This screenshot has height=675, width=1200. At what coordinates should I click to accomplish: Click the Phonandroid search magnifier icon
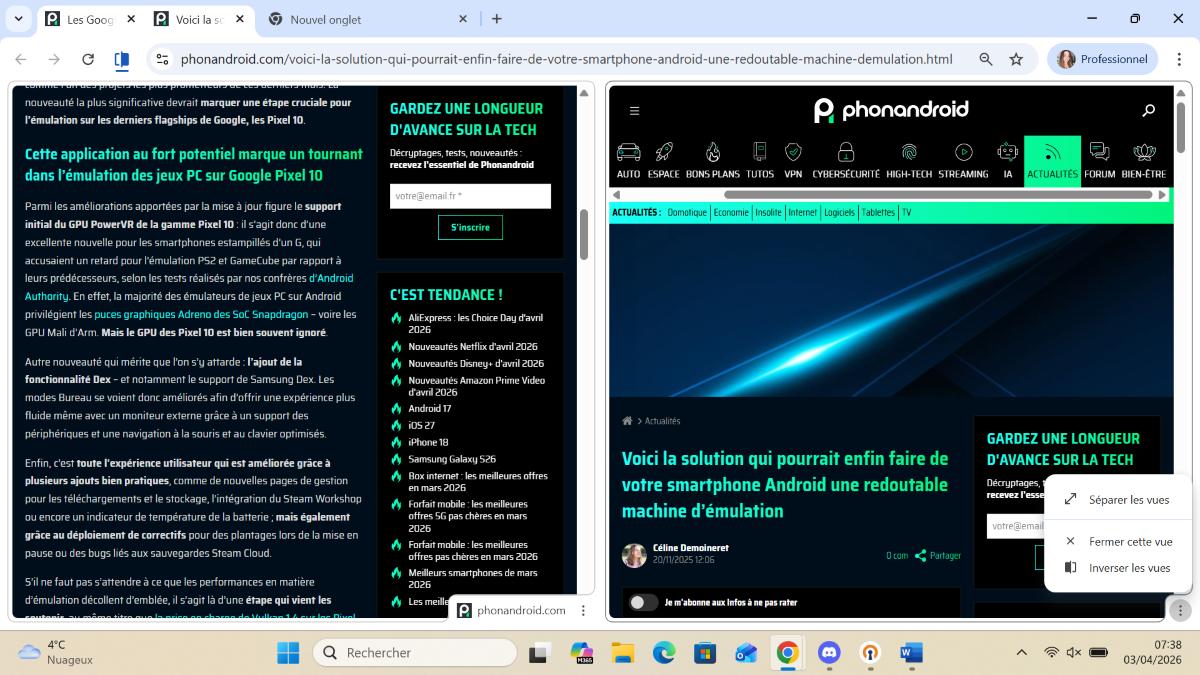[1148, 110]
